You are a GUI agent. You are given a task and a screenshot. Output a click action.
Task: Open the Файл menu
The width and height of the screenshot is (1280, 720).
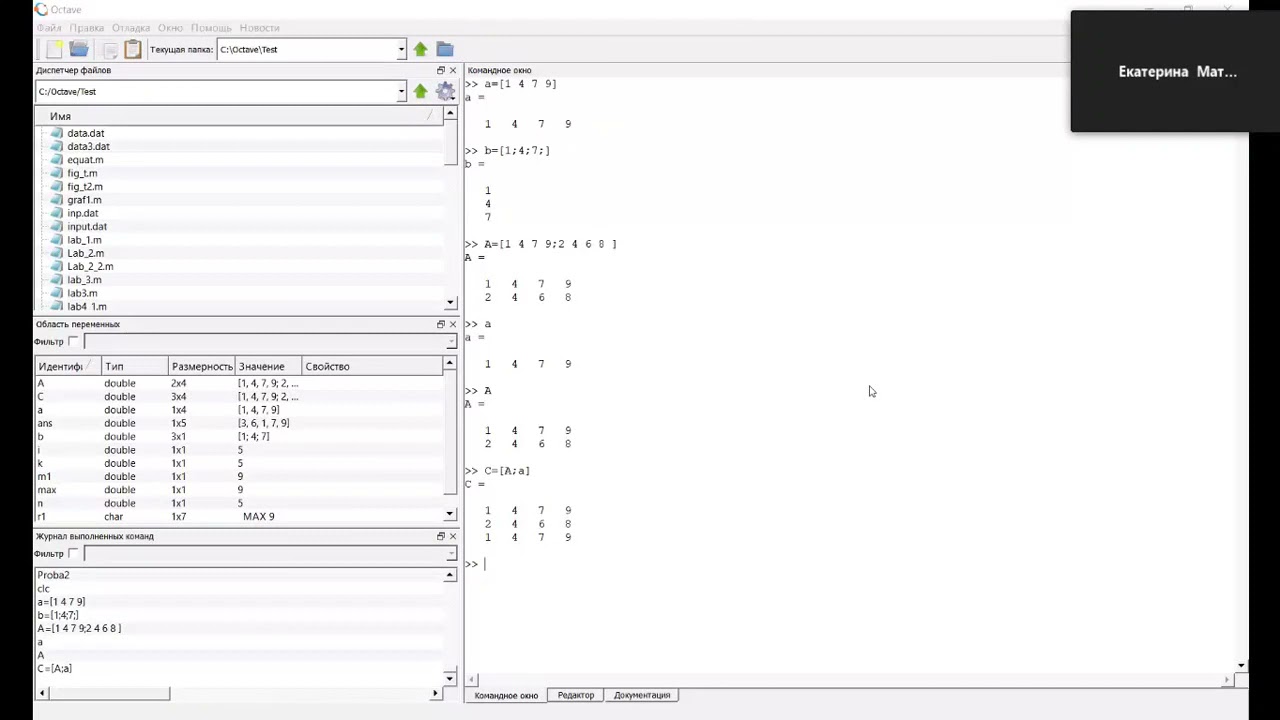point(49,28)
